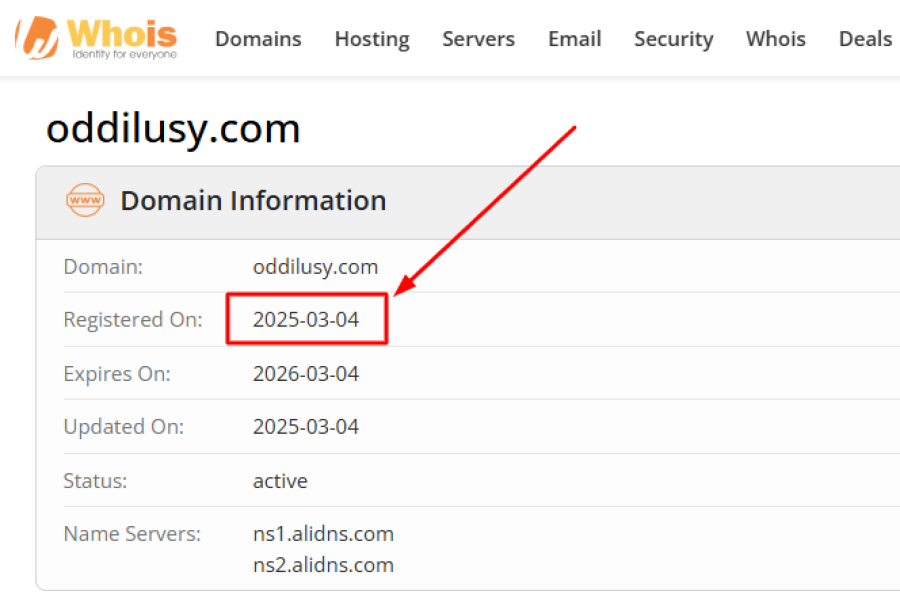Viewport: 900px width, 606px height.
Task: Open the Domains menu
Action: (258, 39)
